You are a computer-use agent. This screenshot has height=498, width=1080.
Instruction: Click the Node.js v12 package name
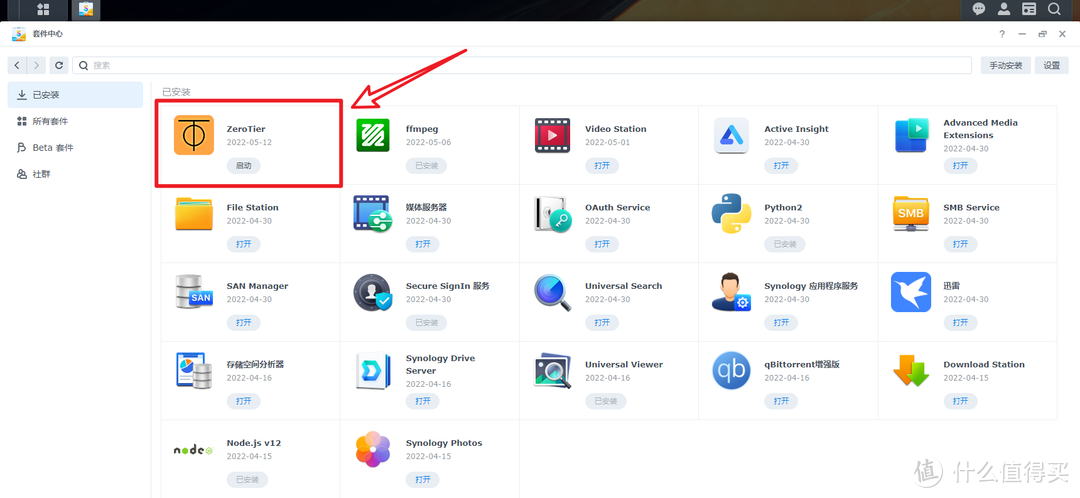pyautogui.click(x=253, y=443)
